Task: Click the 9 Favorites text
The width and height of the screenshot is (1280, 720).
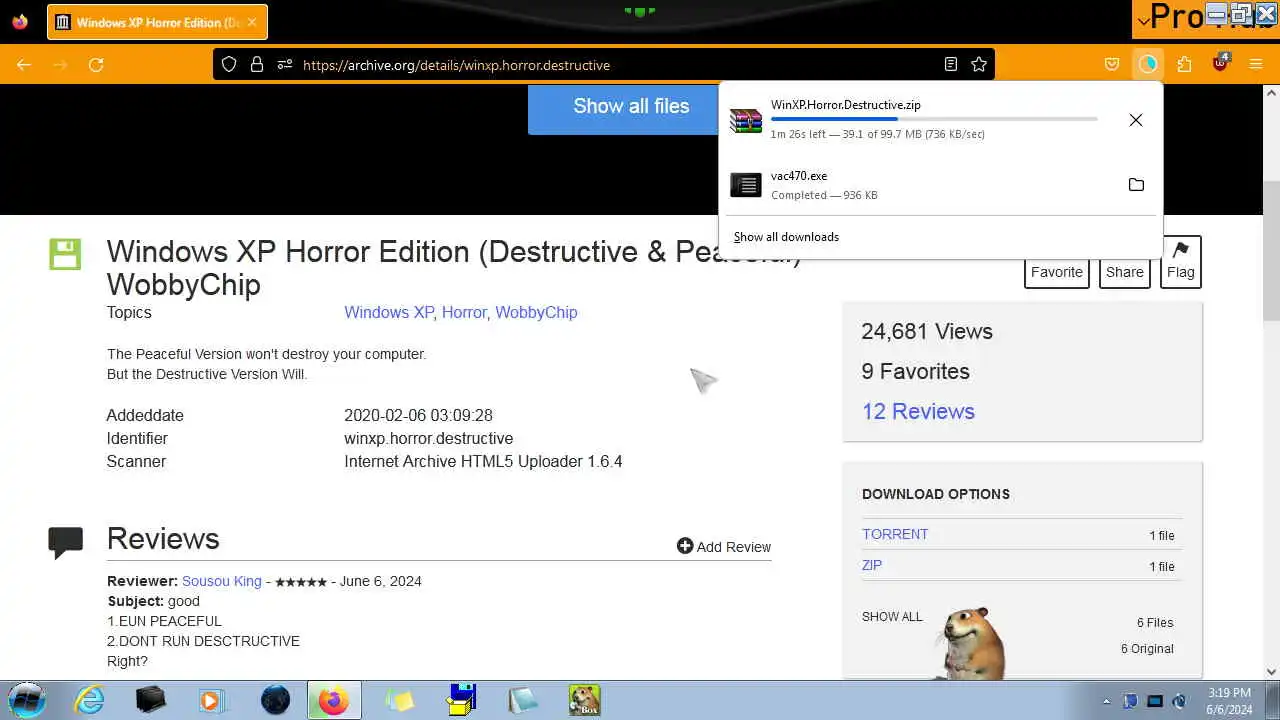Action: [916, 371]
